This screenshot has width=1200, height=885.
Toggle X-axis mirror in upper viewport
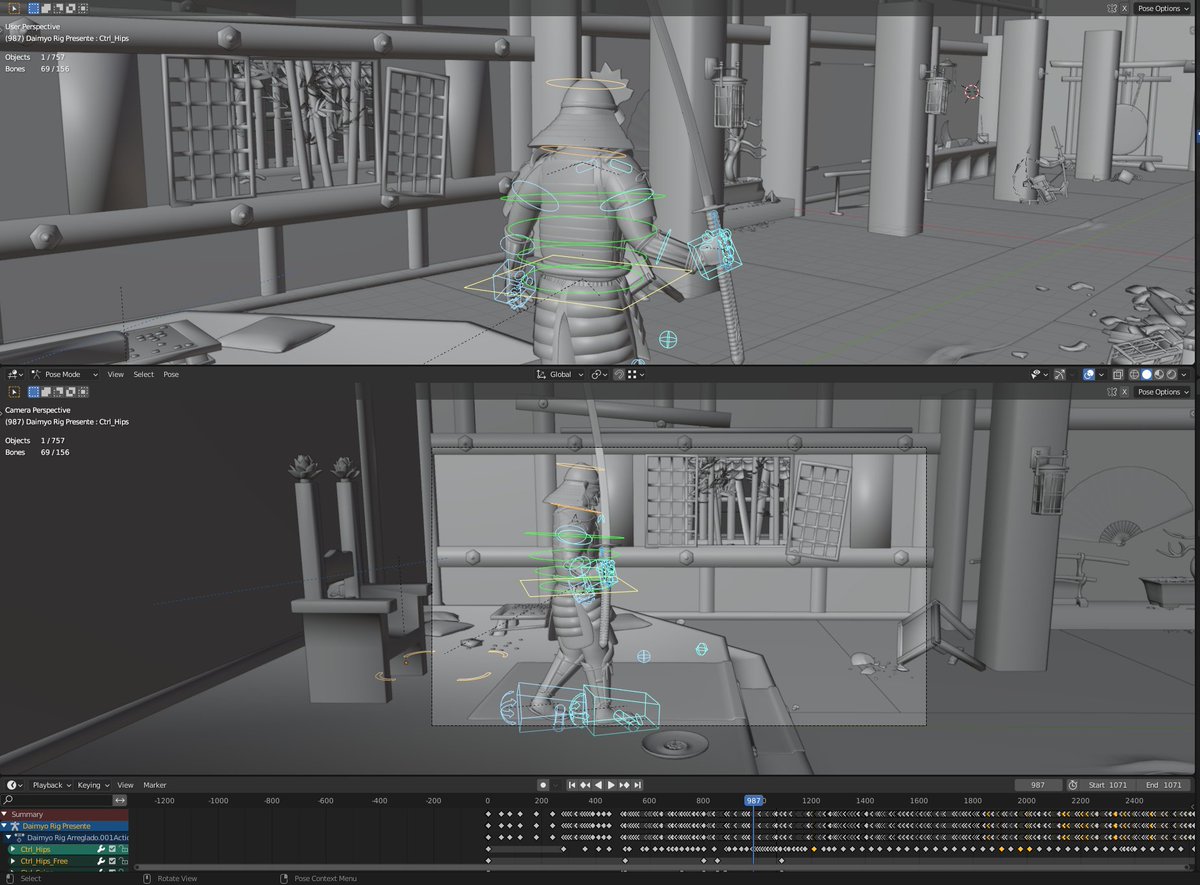click(1124, 8)
